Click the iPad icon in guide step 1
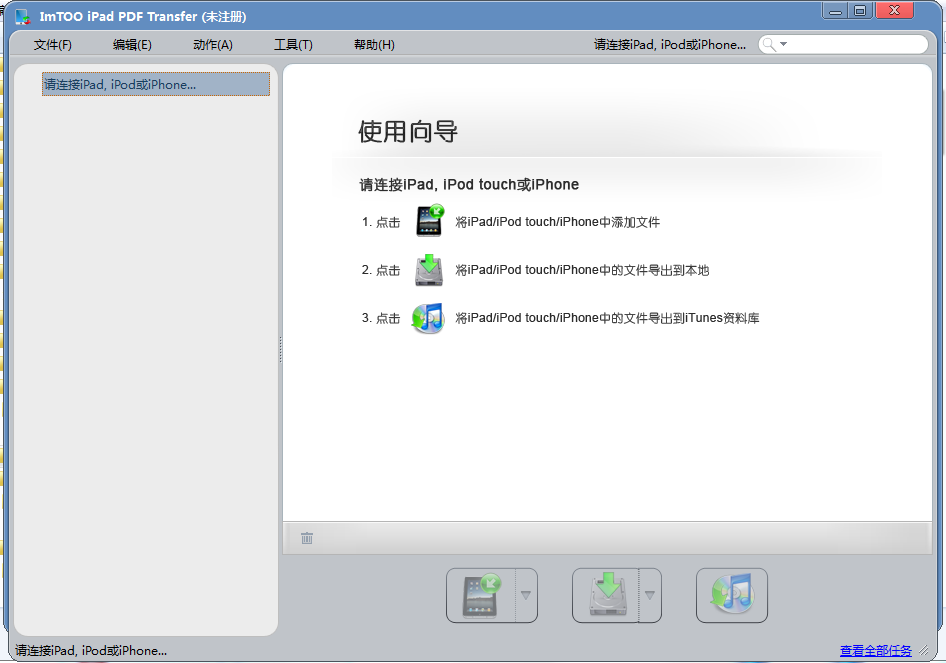The height and width of the screenshot is (663, 946). [430, 221]
